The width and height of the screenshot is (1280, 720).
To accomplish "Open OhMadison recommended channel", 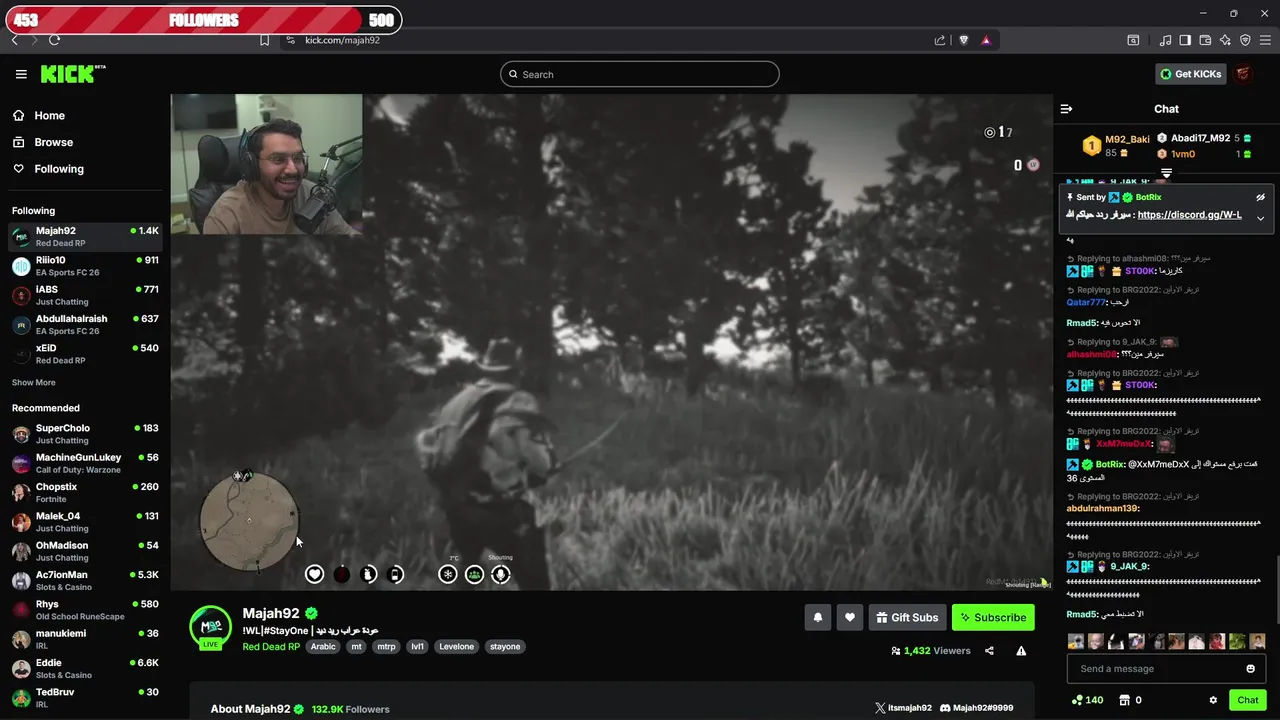I will [x=85, y=551].
